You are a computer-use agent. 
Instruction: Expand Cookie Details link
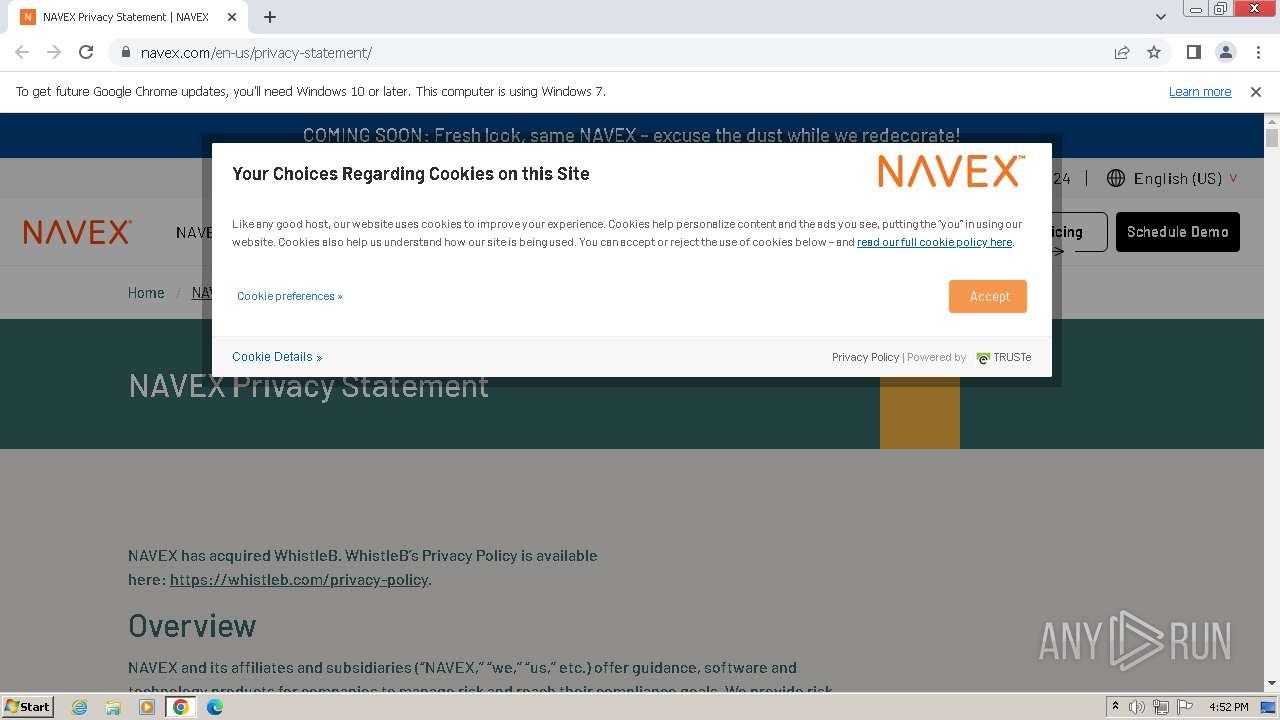click(x=277, y=357)
